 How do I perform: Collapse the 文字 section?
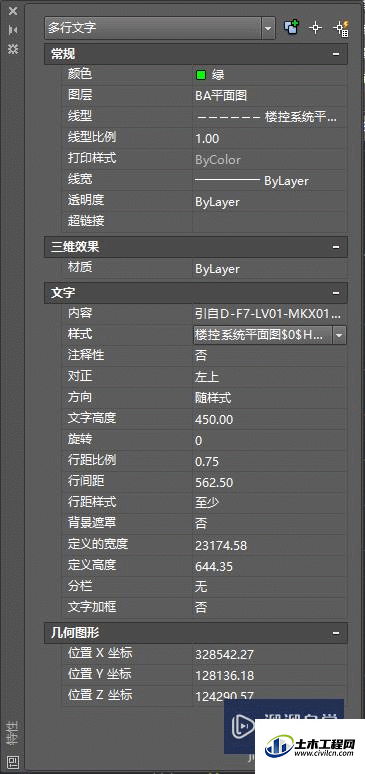(336, 293)
